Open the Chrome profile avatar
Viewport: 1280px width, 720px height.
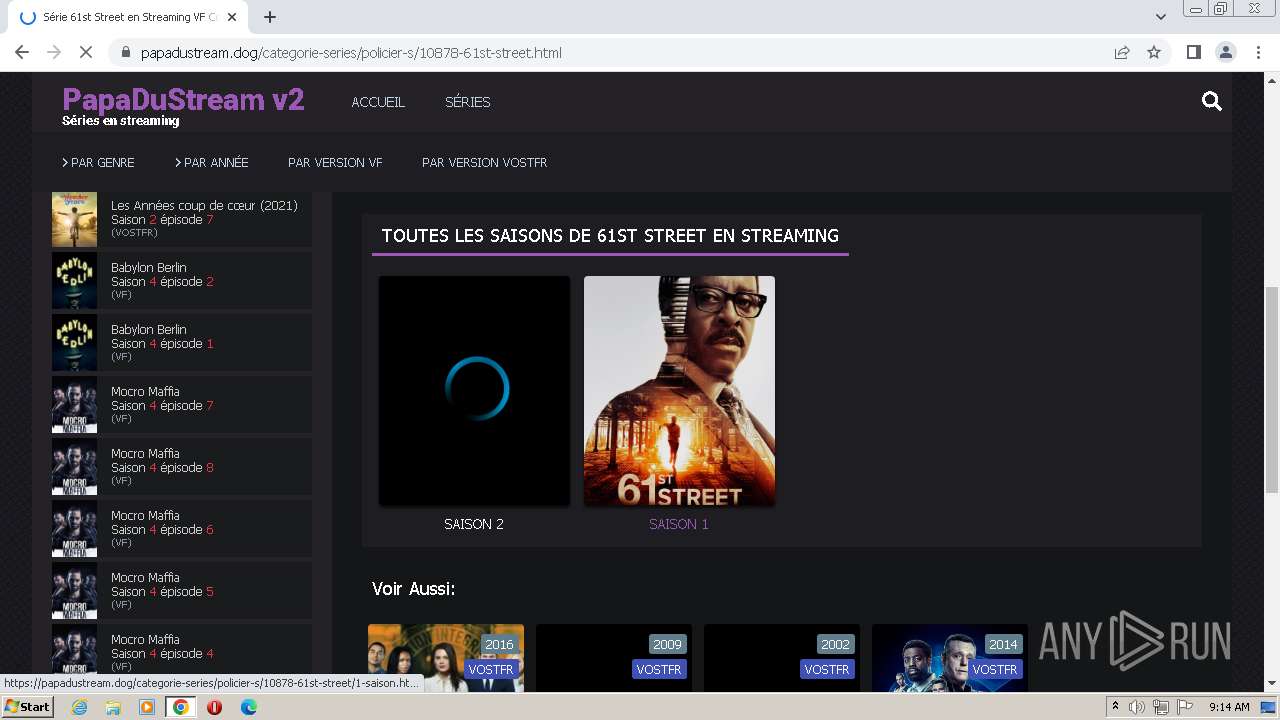tap(1225, 52)
